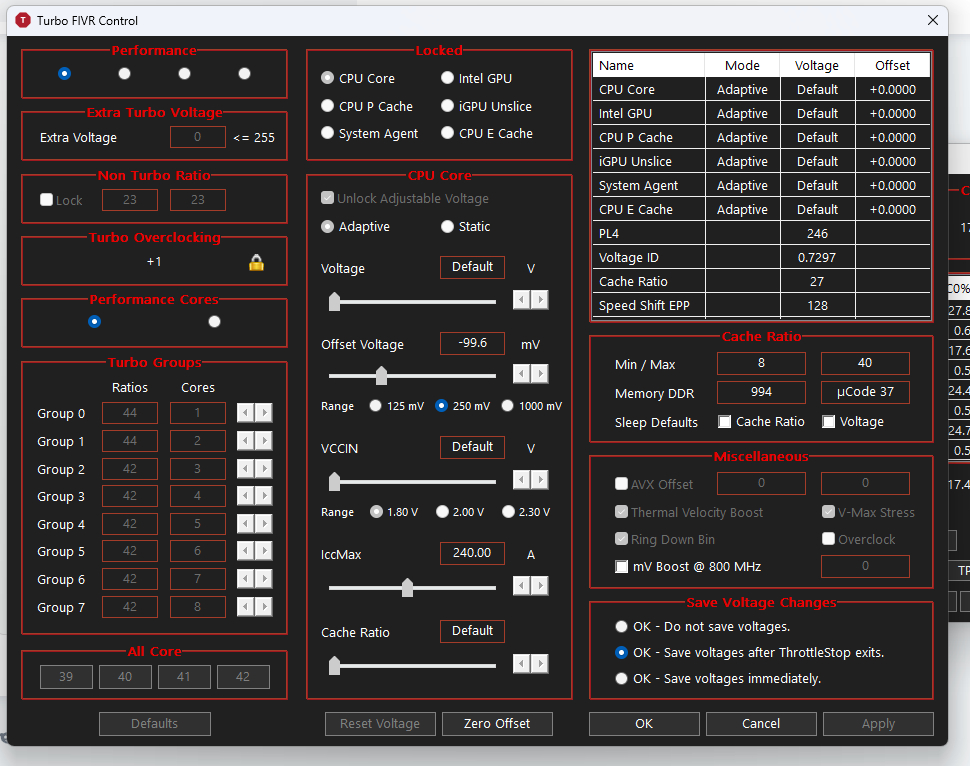Enable Sleep Defaults Cache Ratio checkbox
970x766 pixels.
coord(724,421)
